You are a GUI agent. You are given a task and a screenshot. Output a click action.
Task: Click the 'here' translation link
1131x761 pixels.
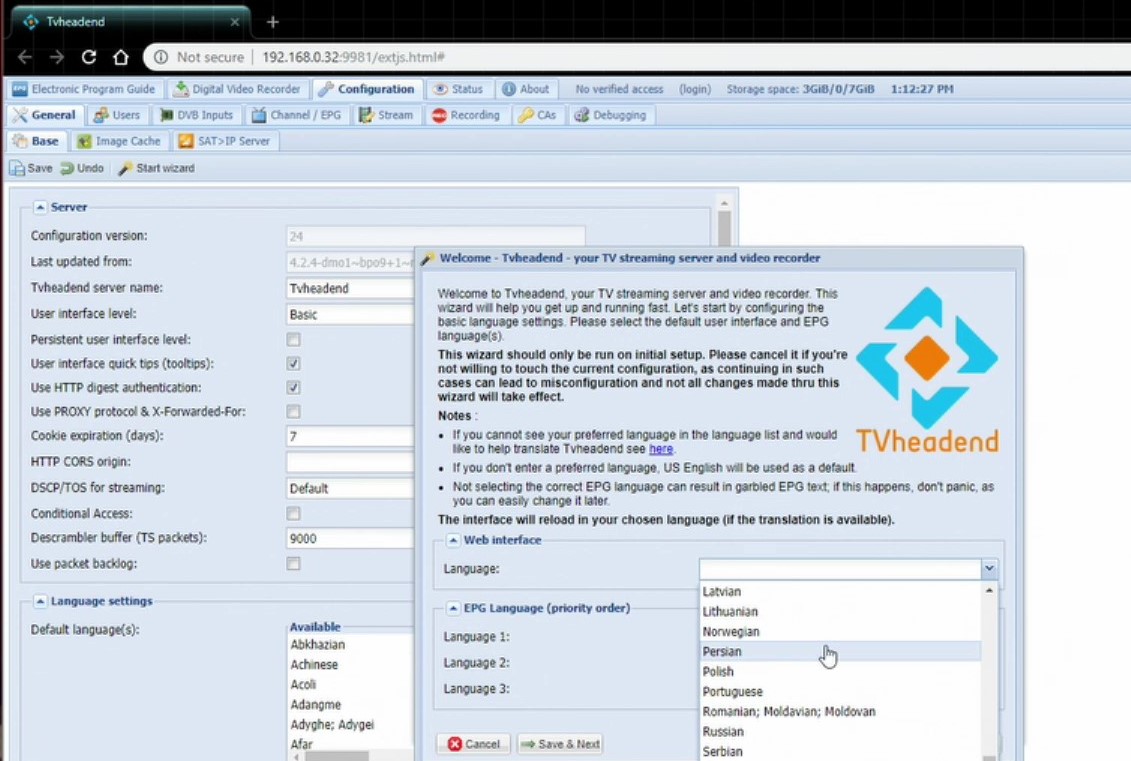[x=661, y=449]
